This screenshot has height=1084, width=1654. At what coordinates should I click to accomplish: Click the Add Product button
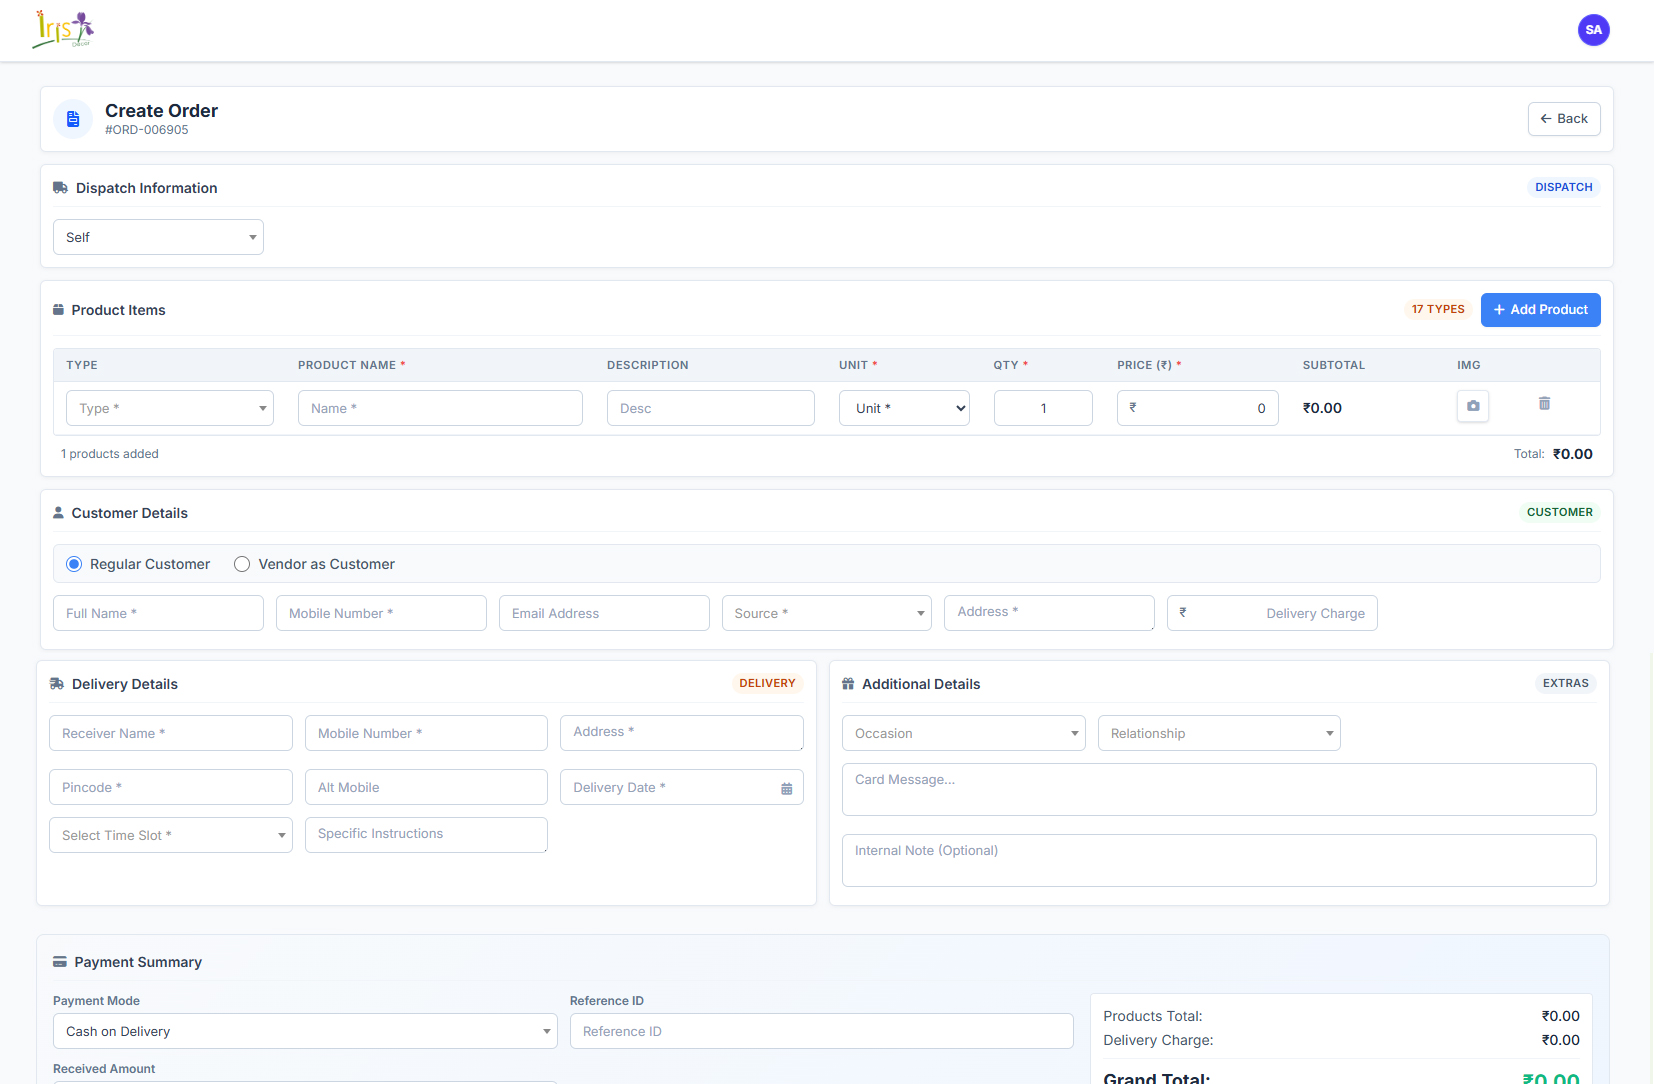click(x=1540, y=310)
